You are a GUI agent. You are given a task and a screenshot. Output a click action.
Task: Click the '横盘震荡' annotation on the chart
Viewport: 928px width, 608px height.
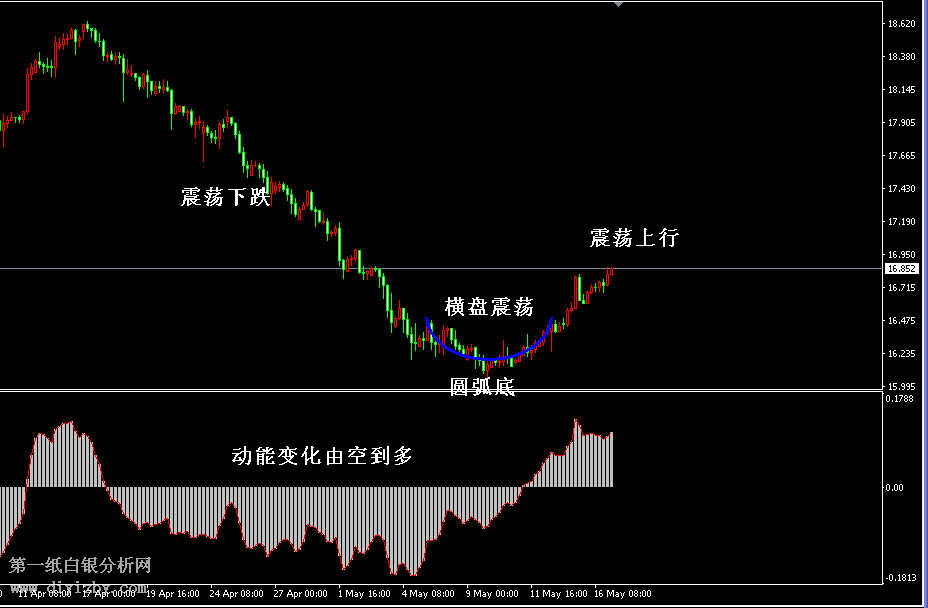point(489,307)
